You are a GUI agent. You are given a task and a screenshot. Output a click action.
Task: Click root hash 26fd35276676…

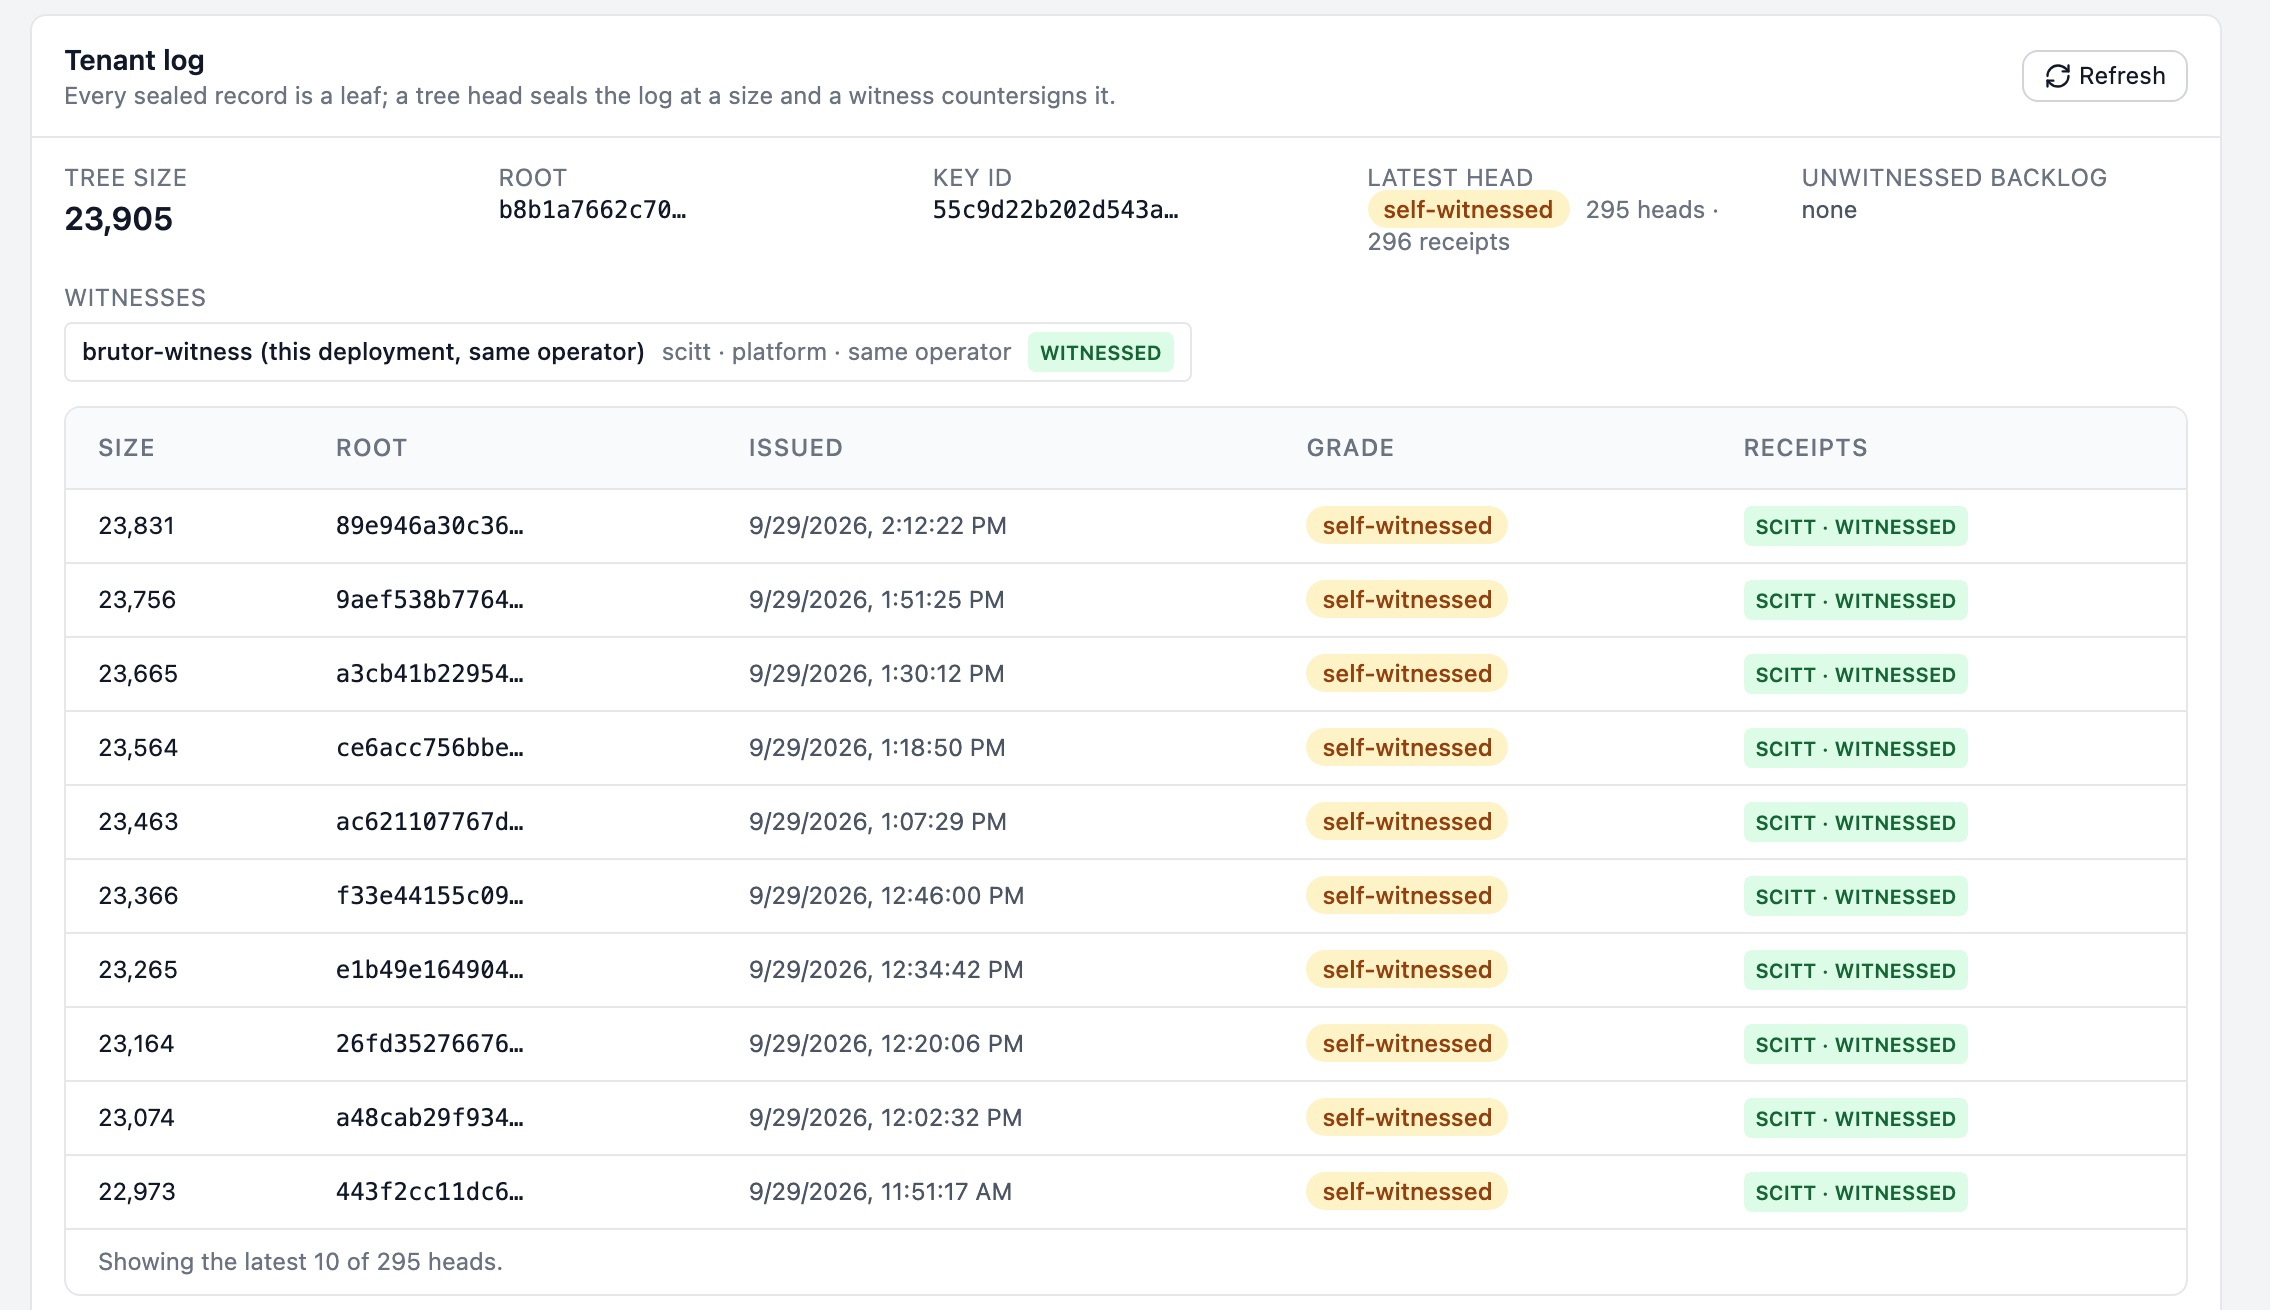click(430, 1044)
